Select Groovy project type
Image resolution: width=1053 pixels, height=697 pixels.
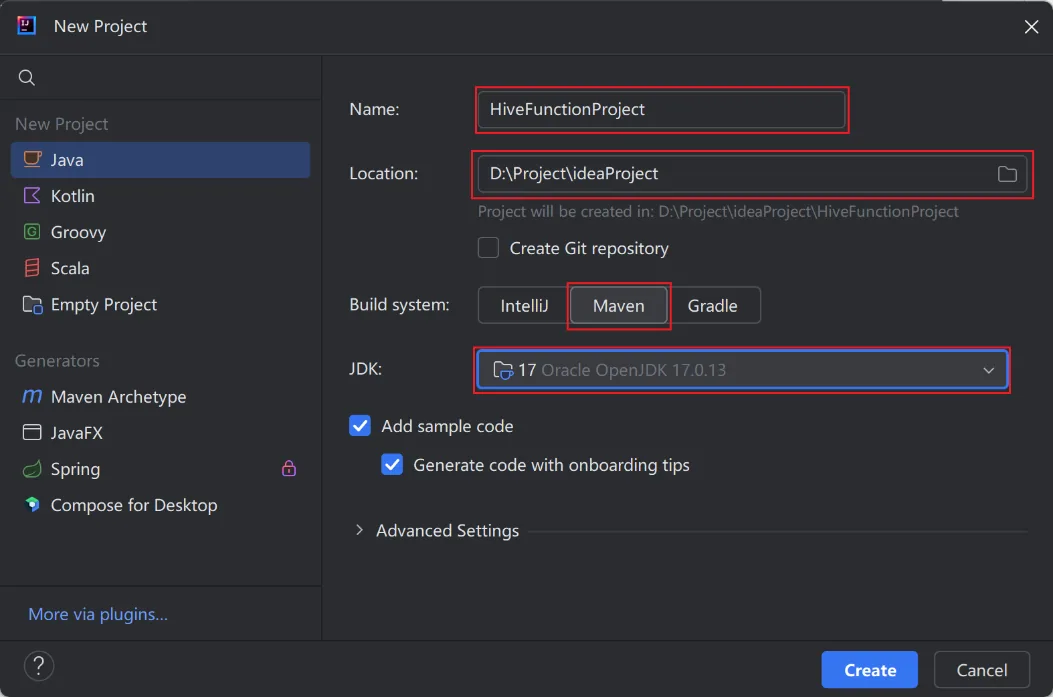161,232
